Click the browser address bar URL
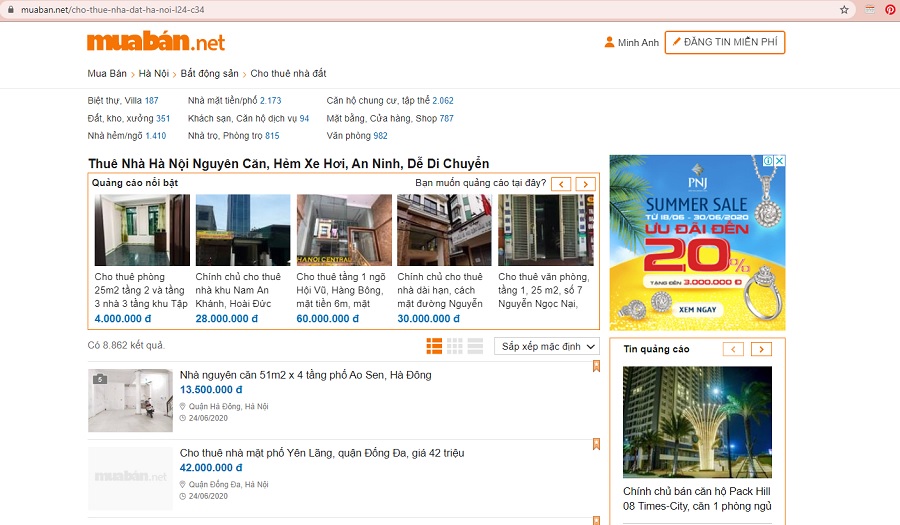Screen dimensions: 900x525 coord(112,10)
